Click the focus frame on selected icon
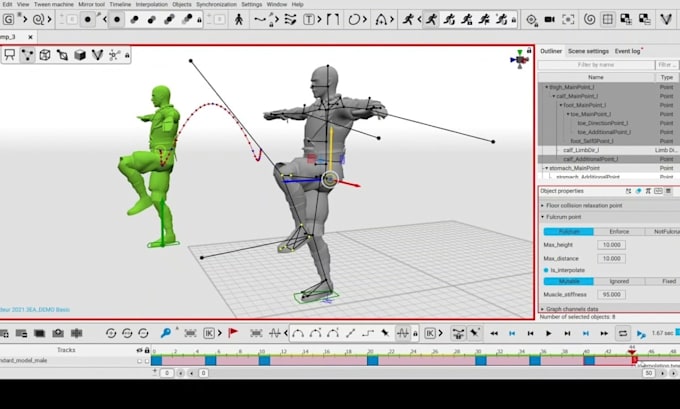 point(568,20)
